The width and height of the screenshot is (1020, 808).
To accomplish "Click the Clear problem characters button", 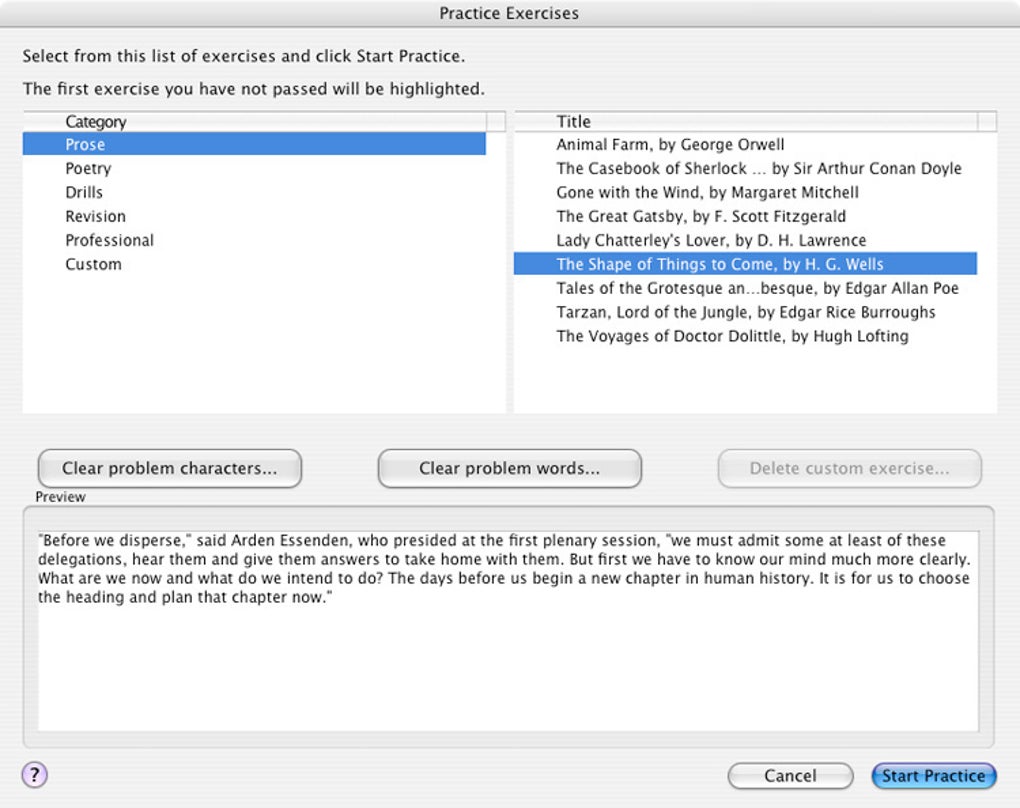I will 169,468.
